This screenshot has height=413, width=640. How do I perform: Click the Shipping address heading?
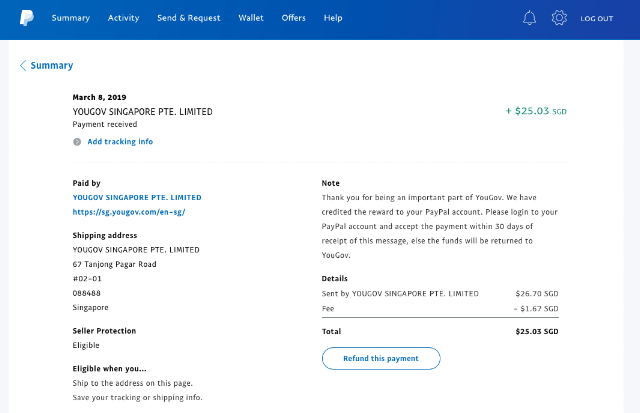[105, 235]
